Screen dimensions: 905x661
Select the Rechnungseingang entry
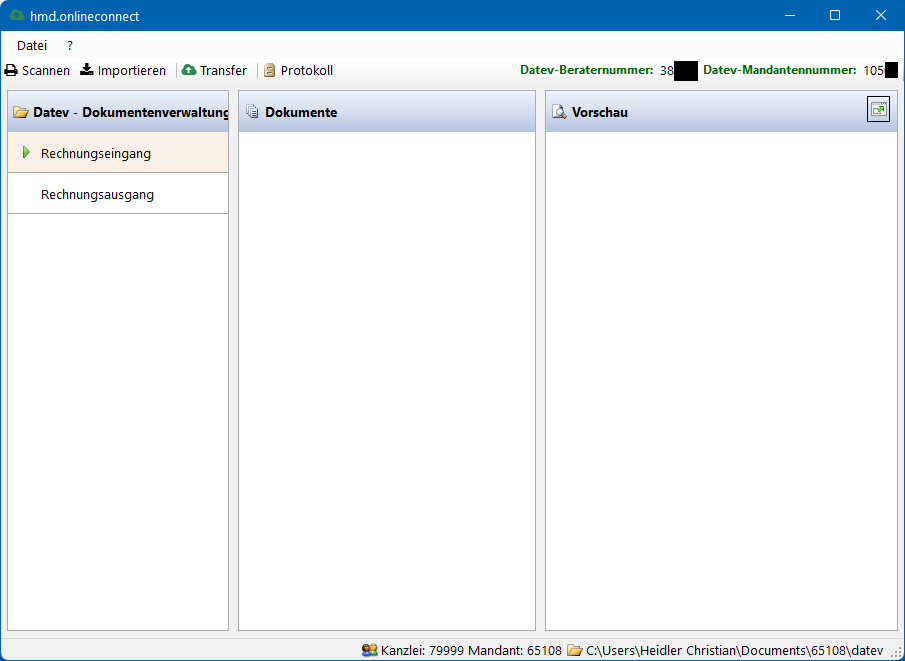(x=97, y=153)
